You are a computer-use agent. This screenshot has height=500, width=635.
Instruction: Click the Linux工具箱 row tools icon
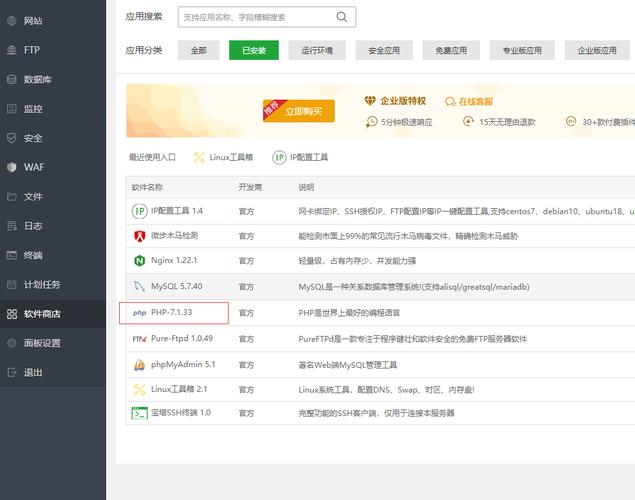pyautogui.click(x=139, y=389)
